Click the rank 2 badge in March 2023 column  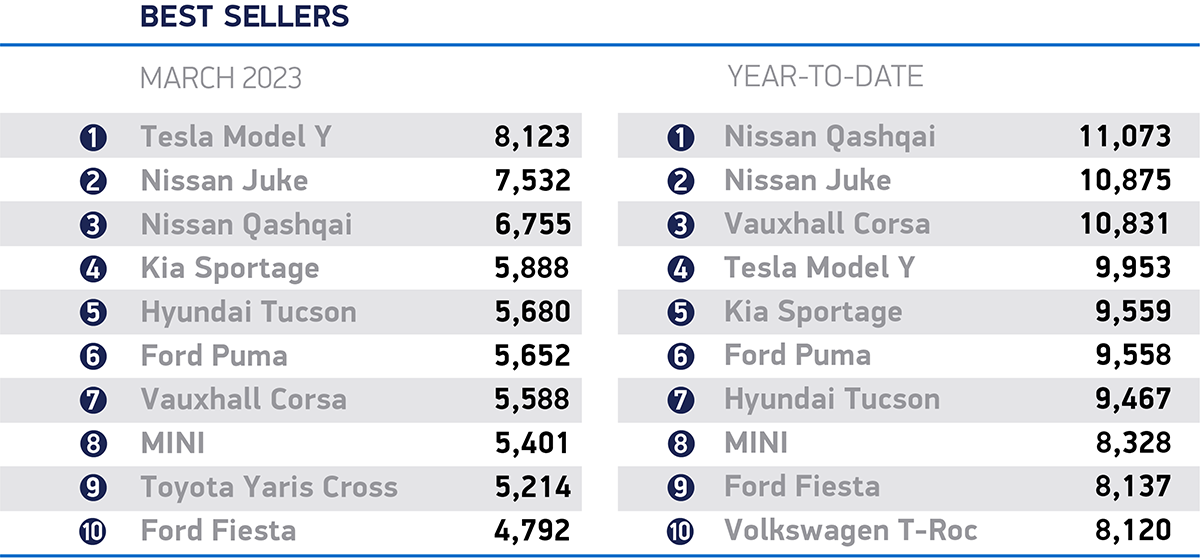point(93,181)
